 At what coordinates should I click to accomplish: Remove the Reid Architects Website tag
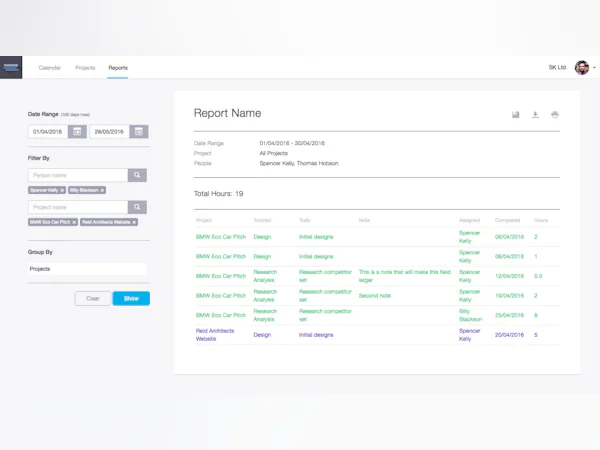pos(134,222)
